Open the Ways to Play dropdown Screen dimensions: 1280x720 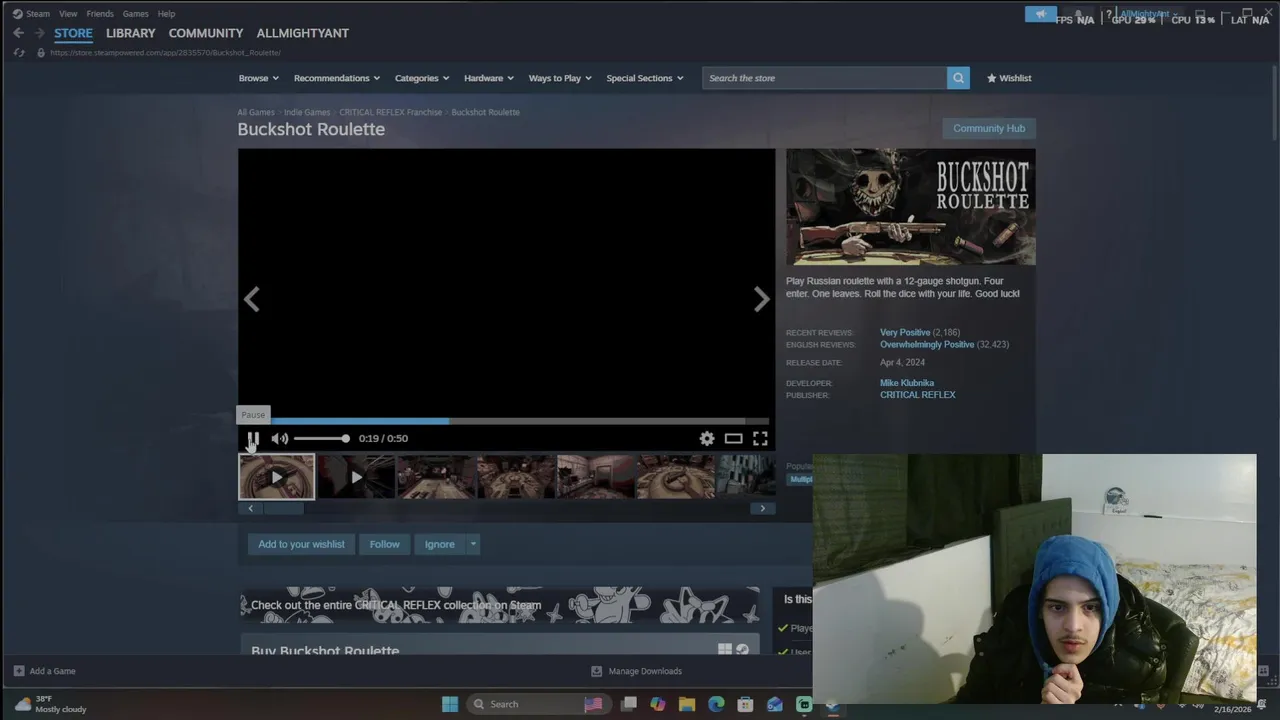(x=560, y=78)
